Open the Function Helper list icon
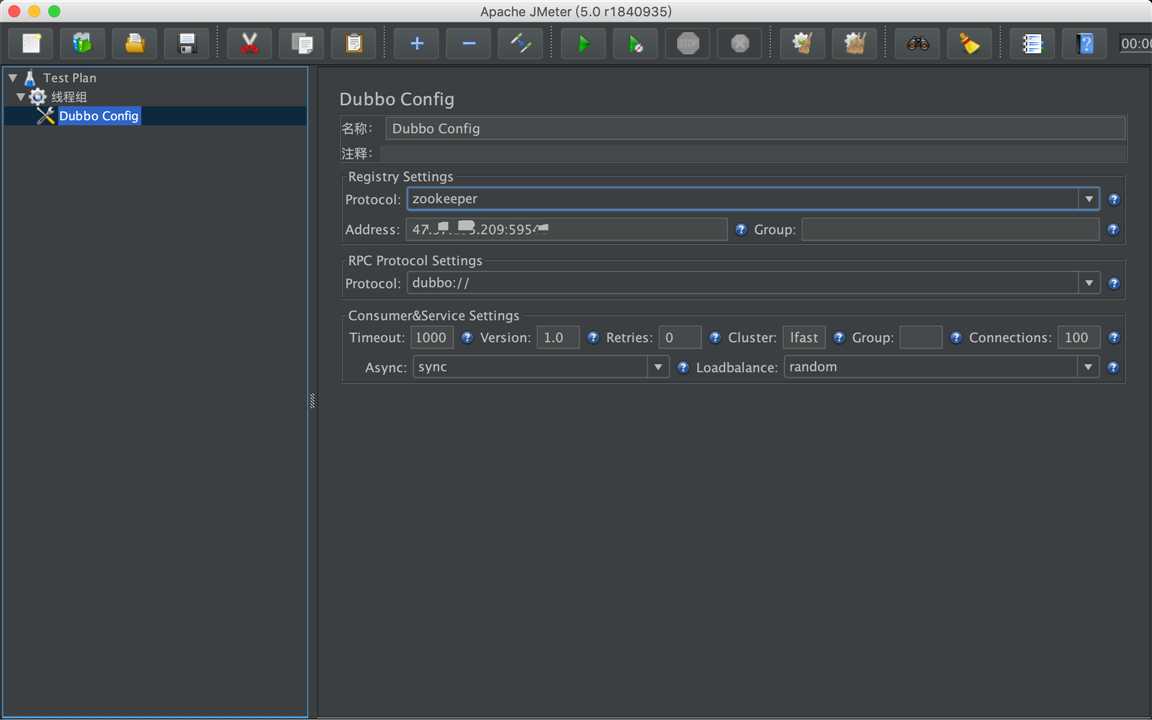This screenshot has height=720, width=1152. (x=1032, y=43)
